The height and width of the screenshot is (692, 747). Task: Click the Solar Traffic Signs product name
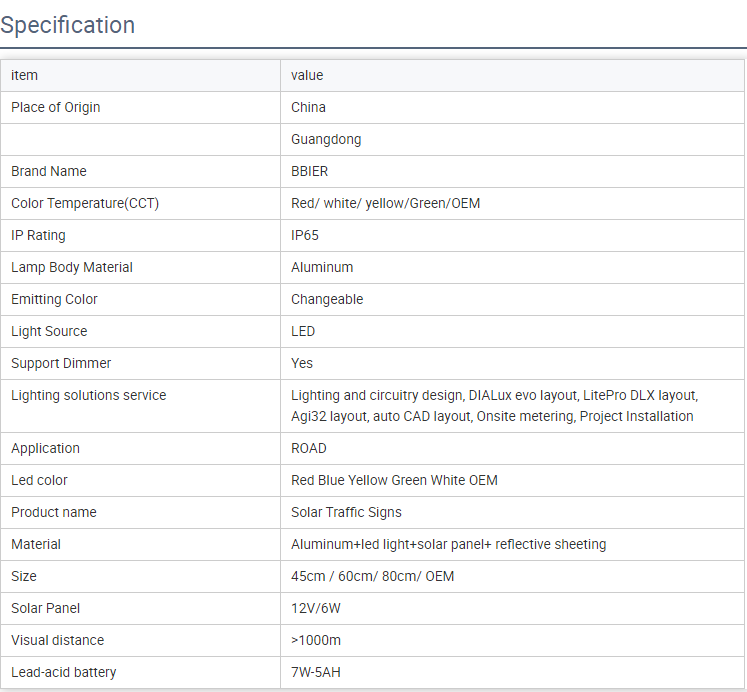(346, 512)
